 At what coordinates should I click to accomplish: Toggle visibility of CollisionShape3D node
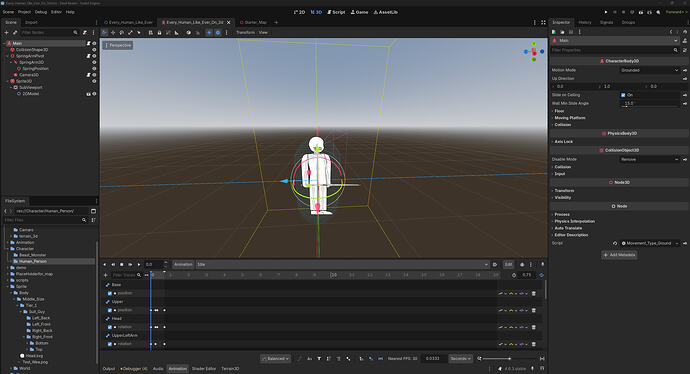tap(94, 50)
